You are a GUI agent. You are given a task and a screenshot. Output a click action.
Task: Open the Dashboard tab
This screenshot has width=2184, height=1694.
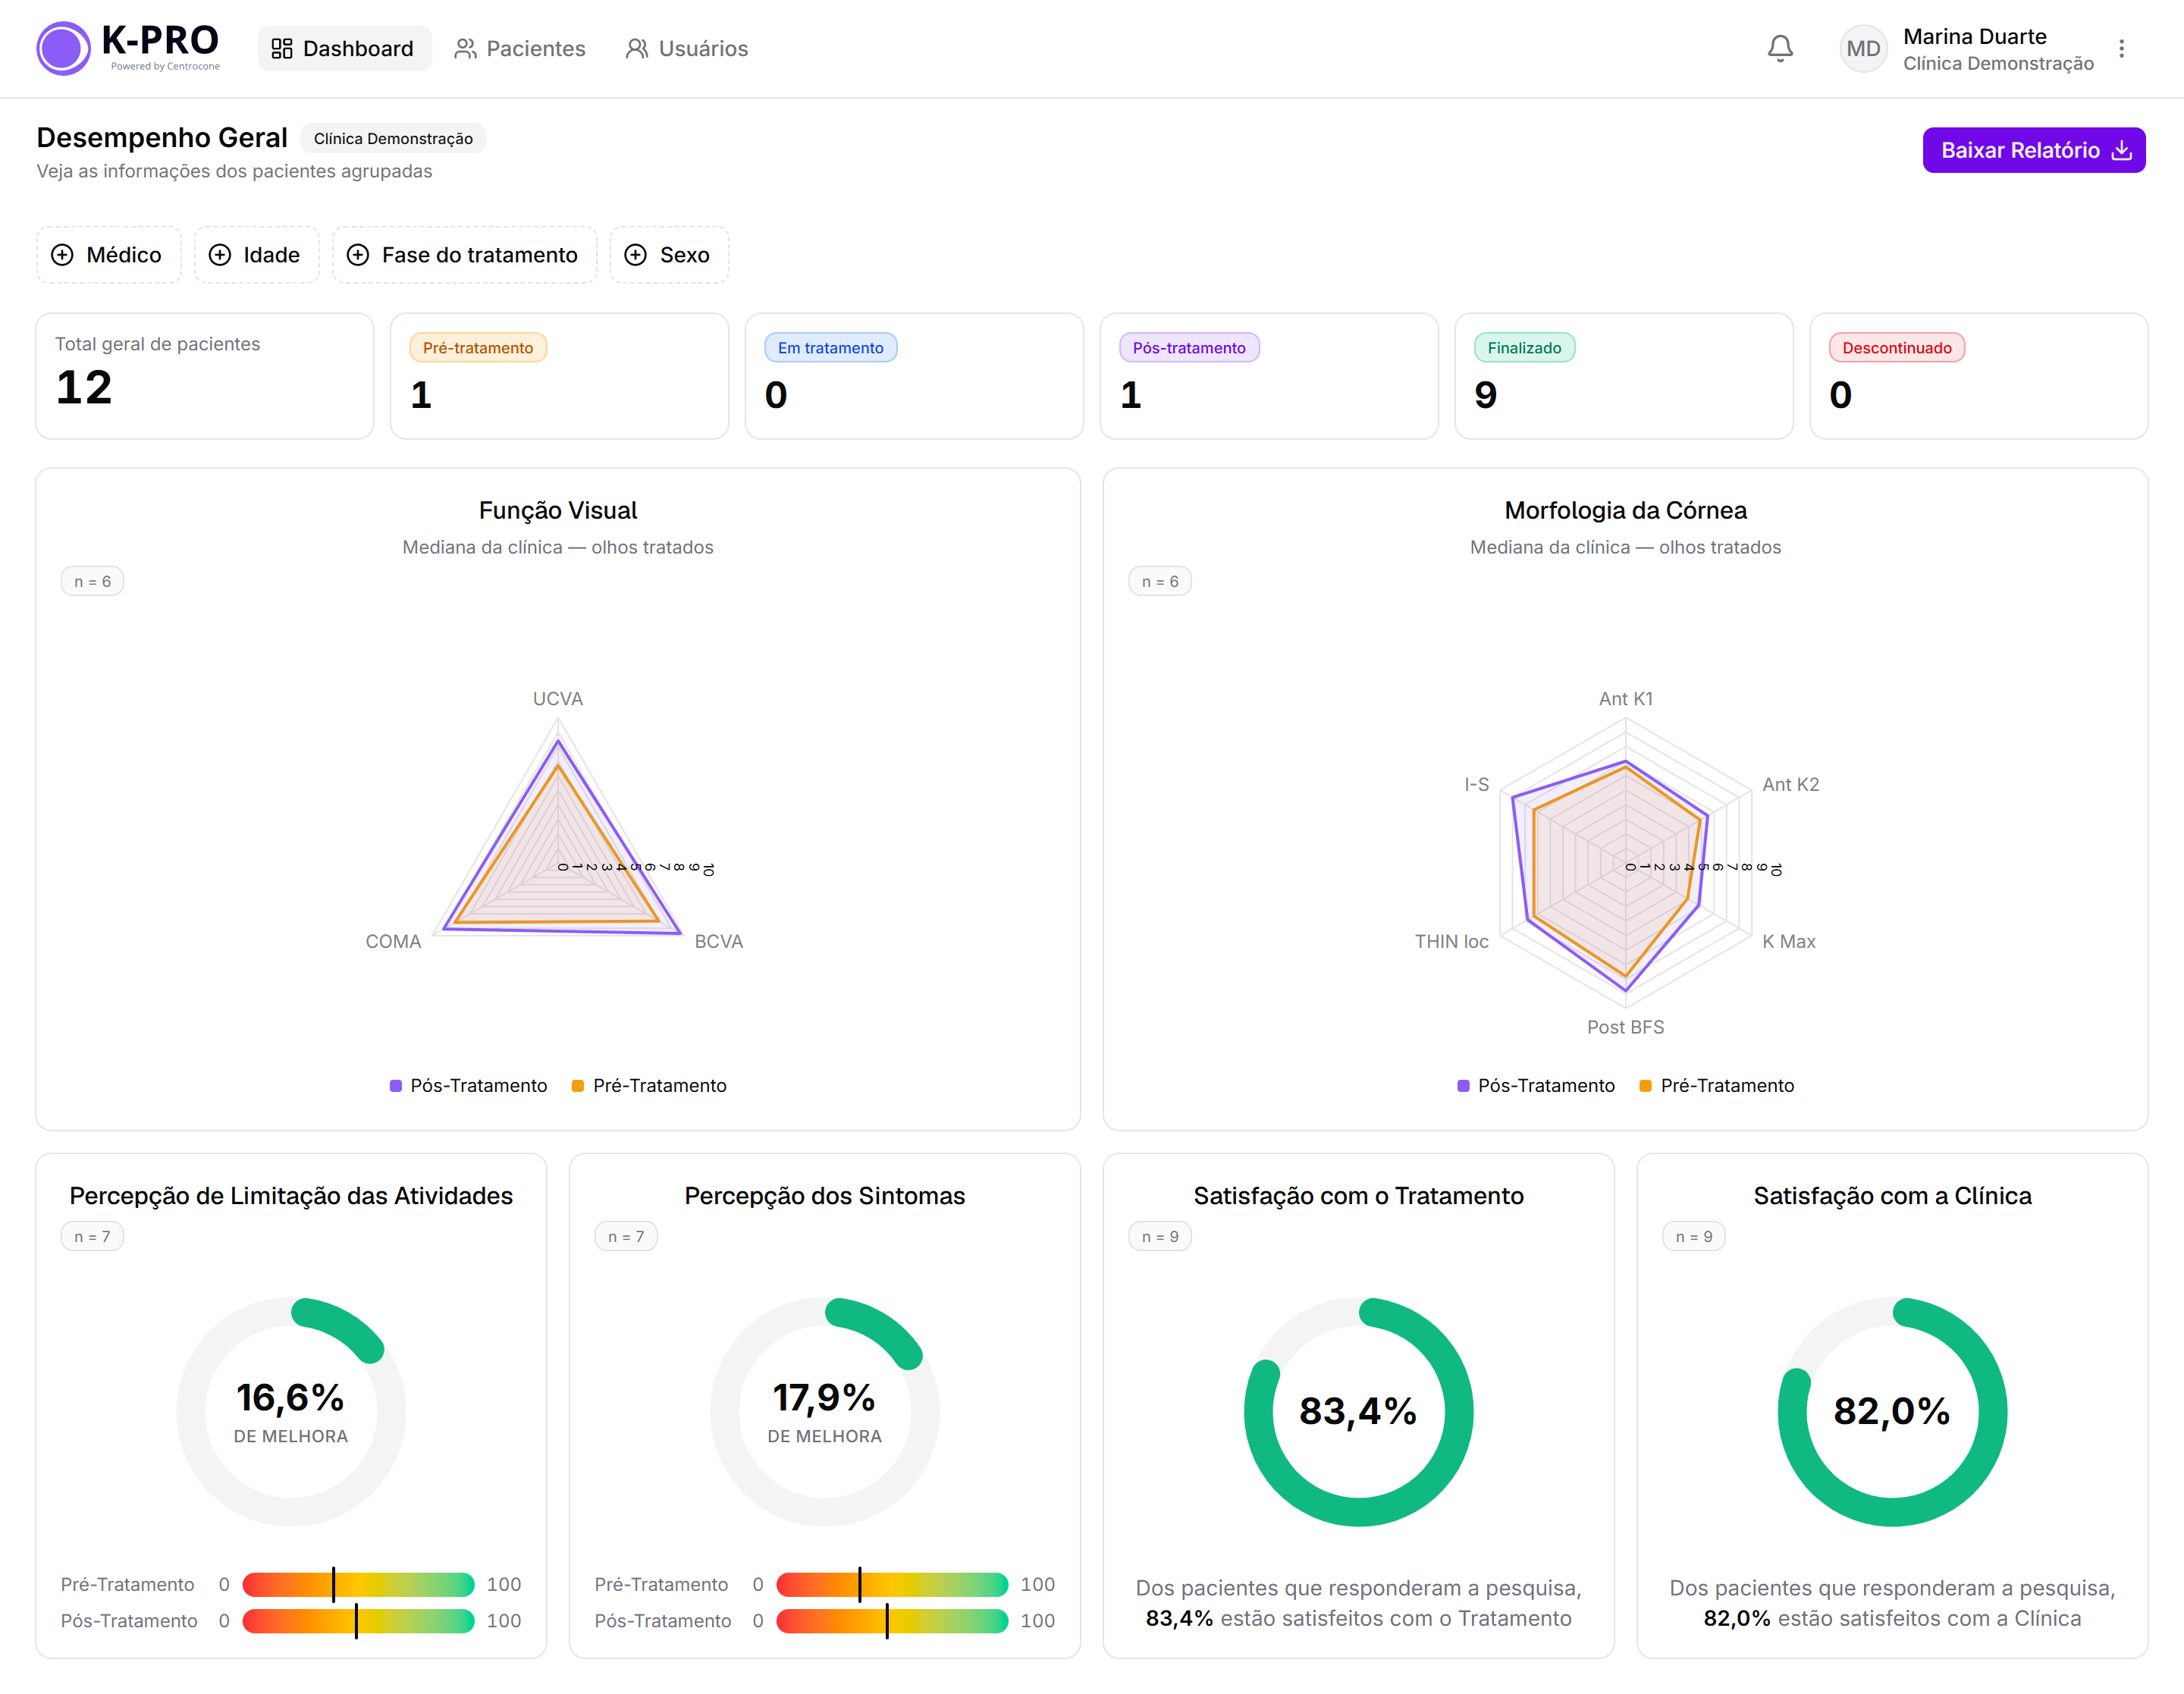coord(344,48)
